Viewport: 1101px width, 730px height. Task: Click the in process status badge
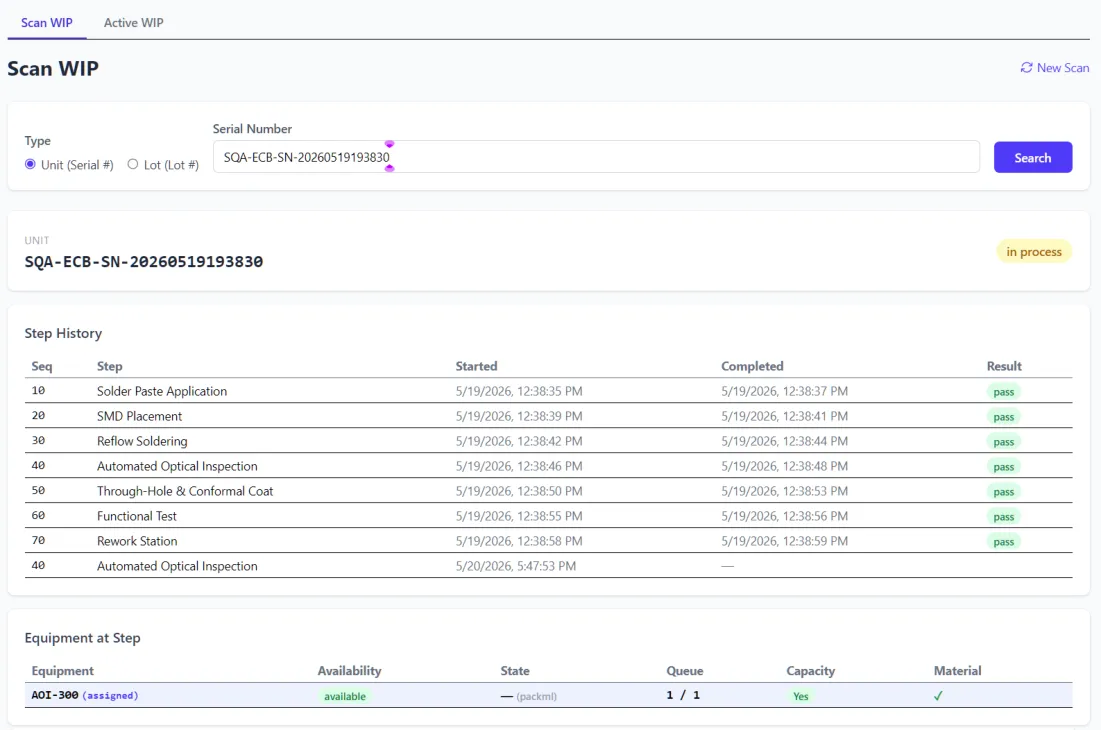(x=1034, y=251)
